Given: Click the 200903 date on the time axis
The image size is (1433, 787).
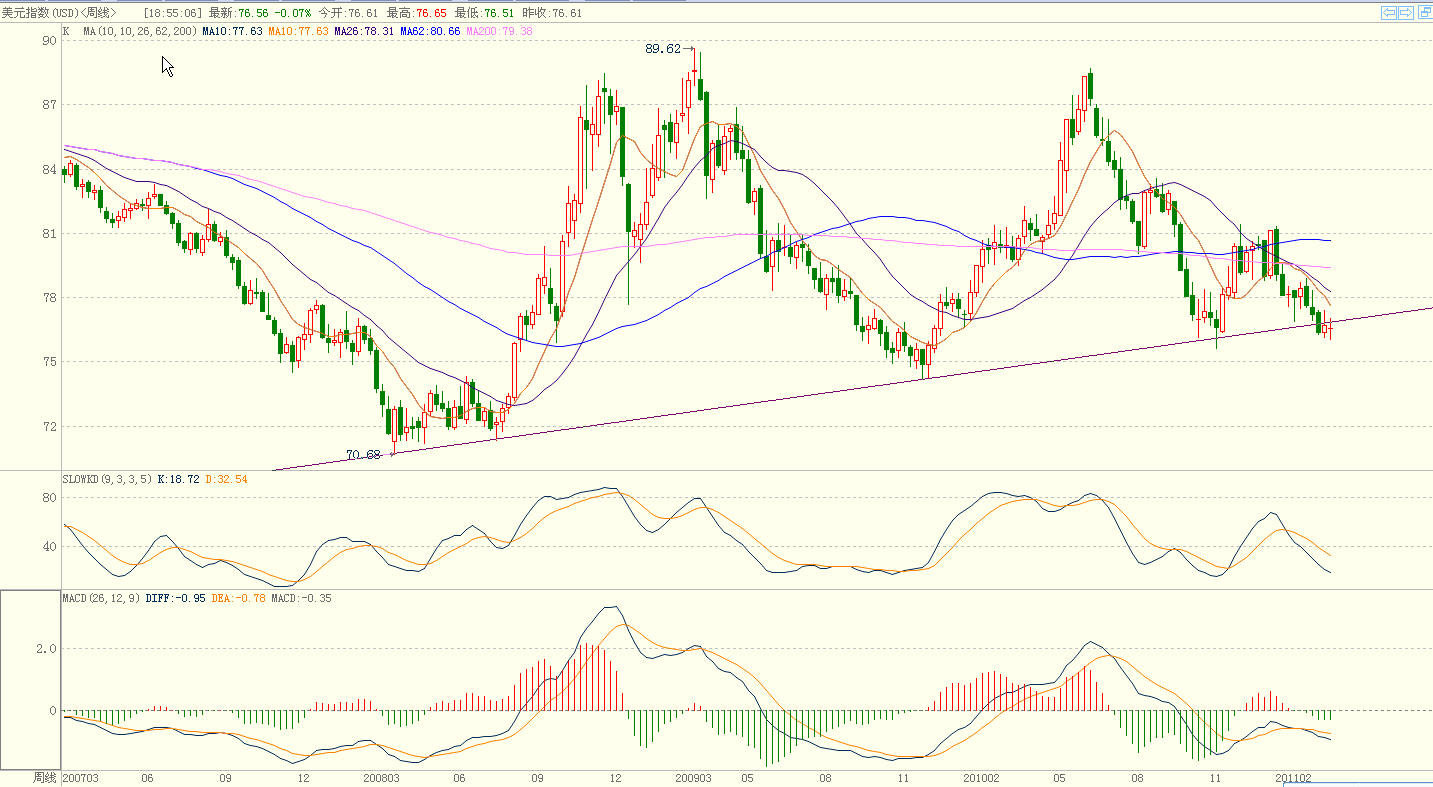Looking at the screenshot, I should coord(693,777).
